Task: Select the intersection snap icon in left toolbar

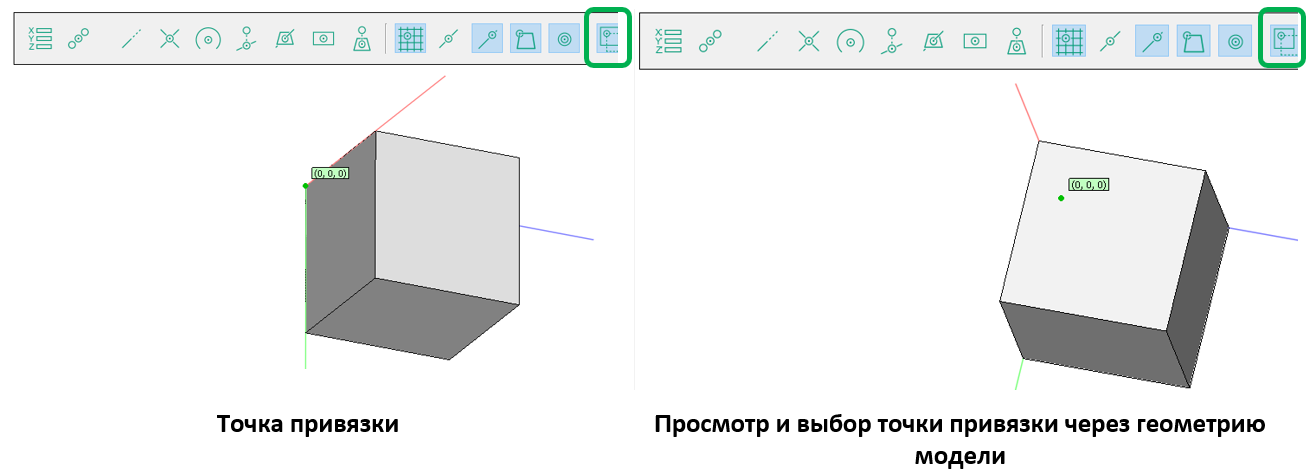Action: click(x=170, y=39)
